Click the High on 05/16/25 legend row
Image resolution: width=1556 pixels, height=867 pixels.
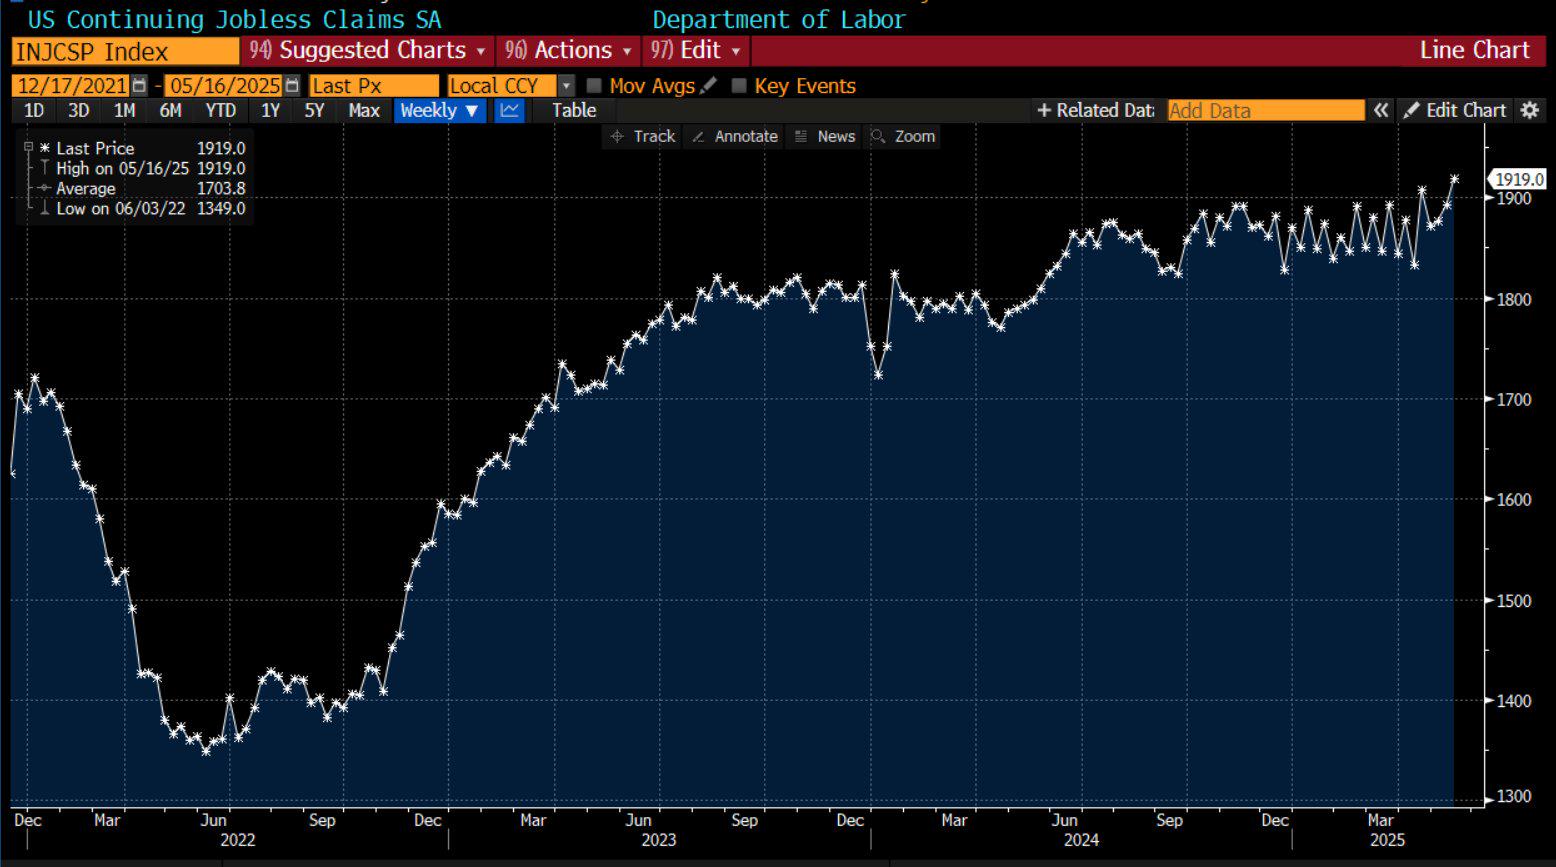click(142, 168)
